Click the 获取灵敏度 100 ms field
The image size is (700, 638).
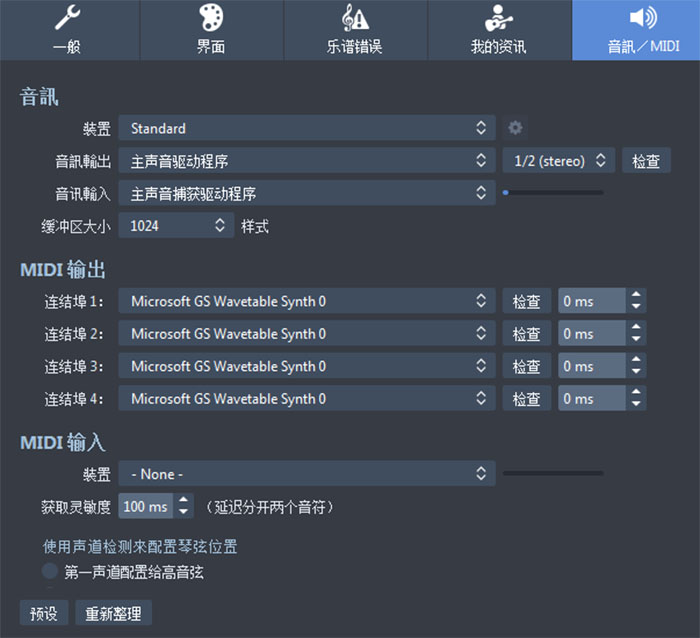click(x=146, y=506)
